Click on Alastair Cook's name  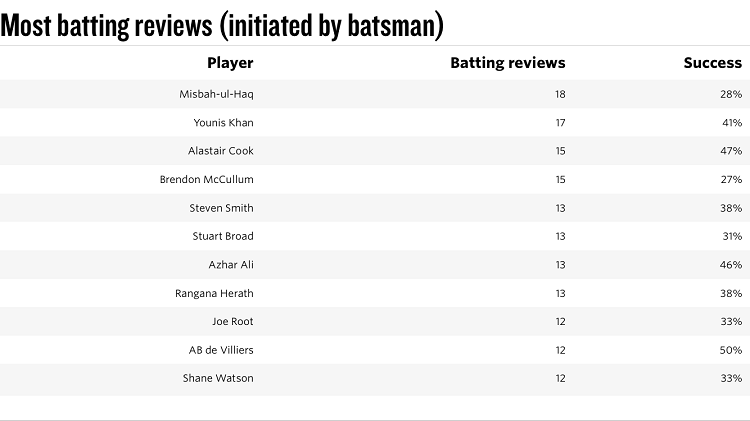click(x=221, y=151)
